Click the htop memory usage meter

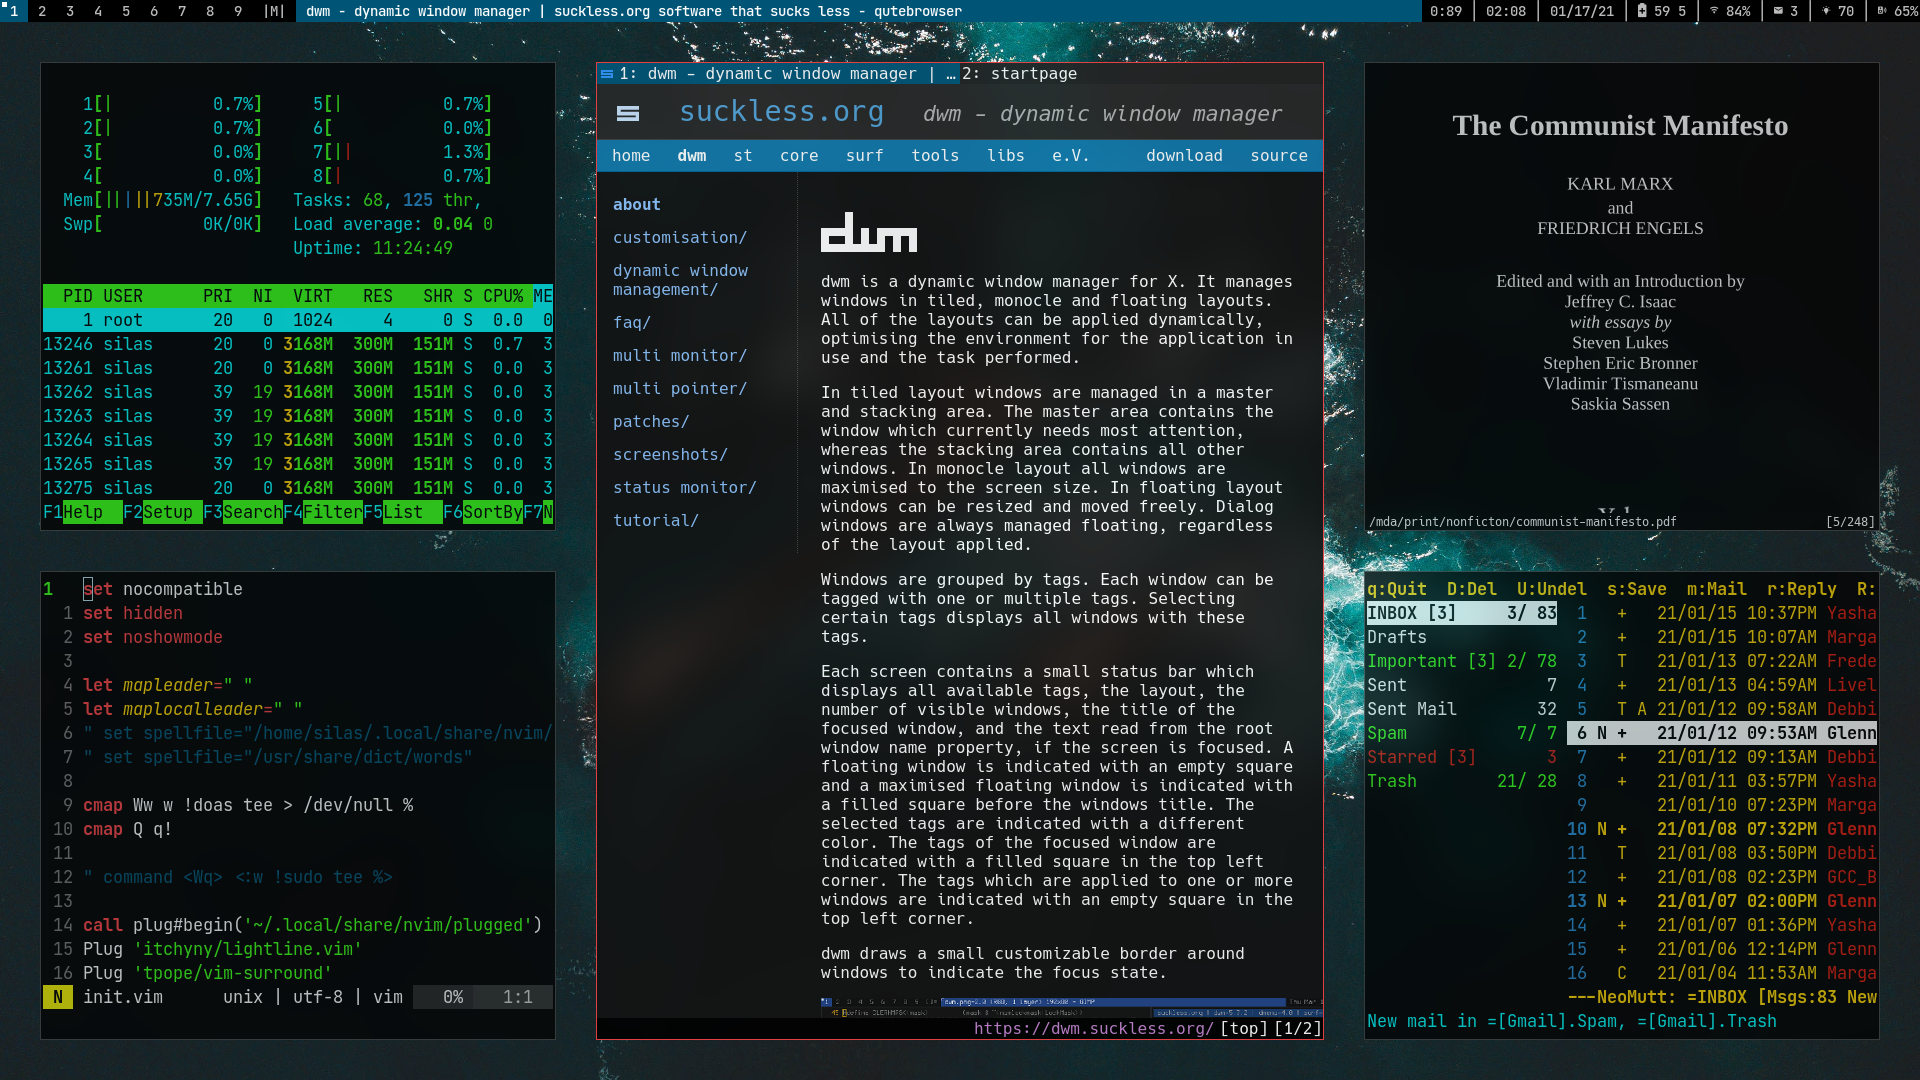(x=162, y=200)
